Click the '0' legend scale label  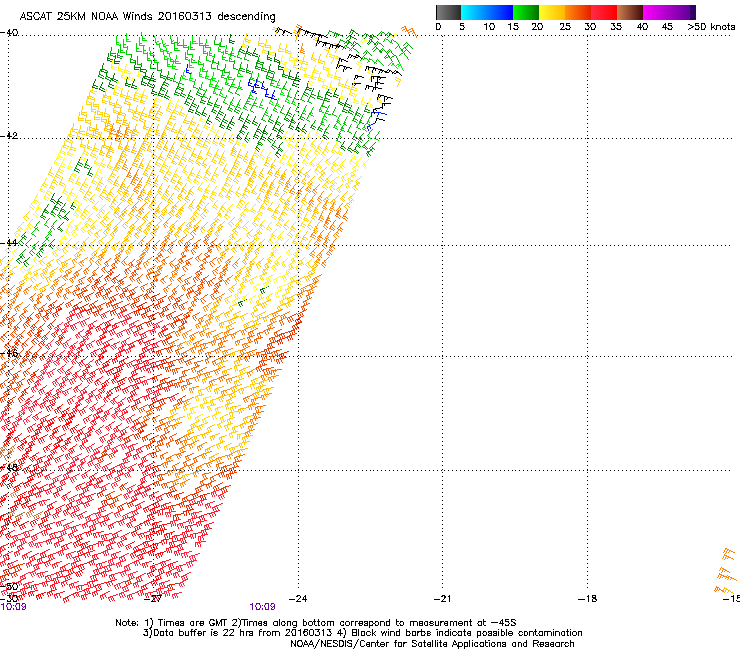tap(438, 27)
